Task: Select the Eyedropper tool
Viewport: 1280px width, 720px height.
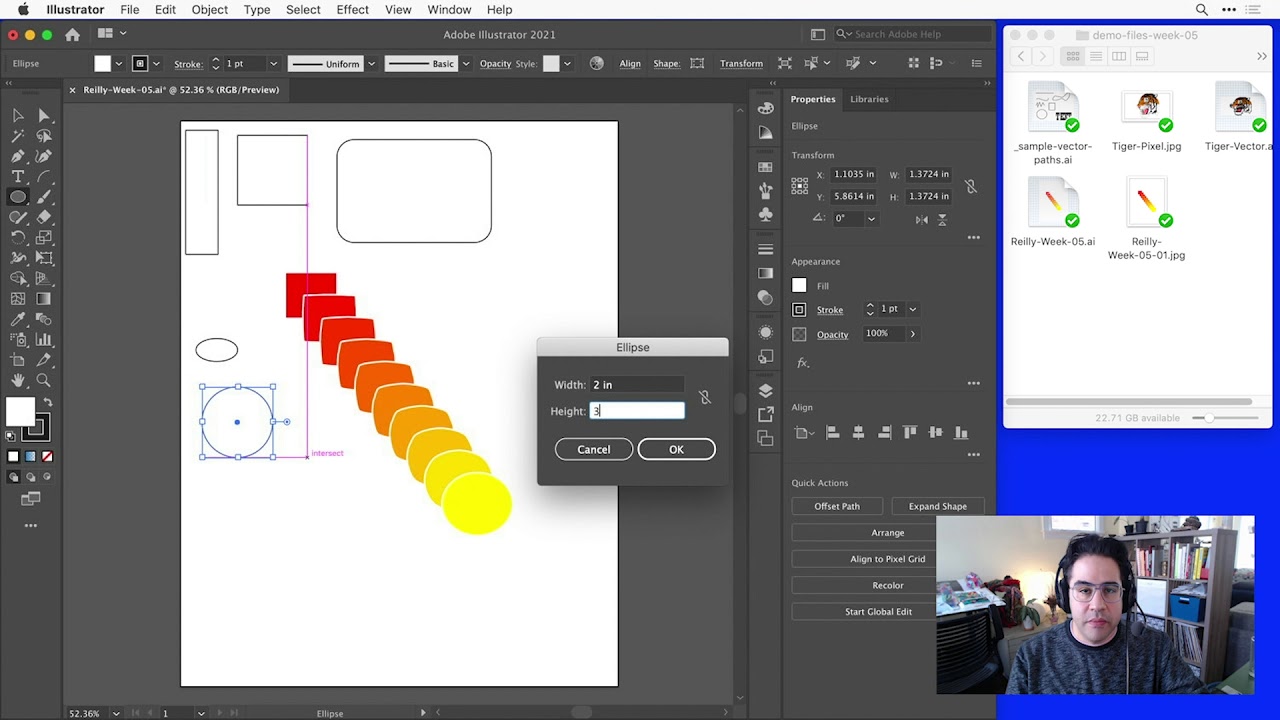Action: (18, 319)
